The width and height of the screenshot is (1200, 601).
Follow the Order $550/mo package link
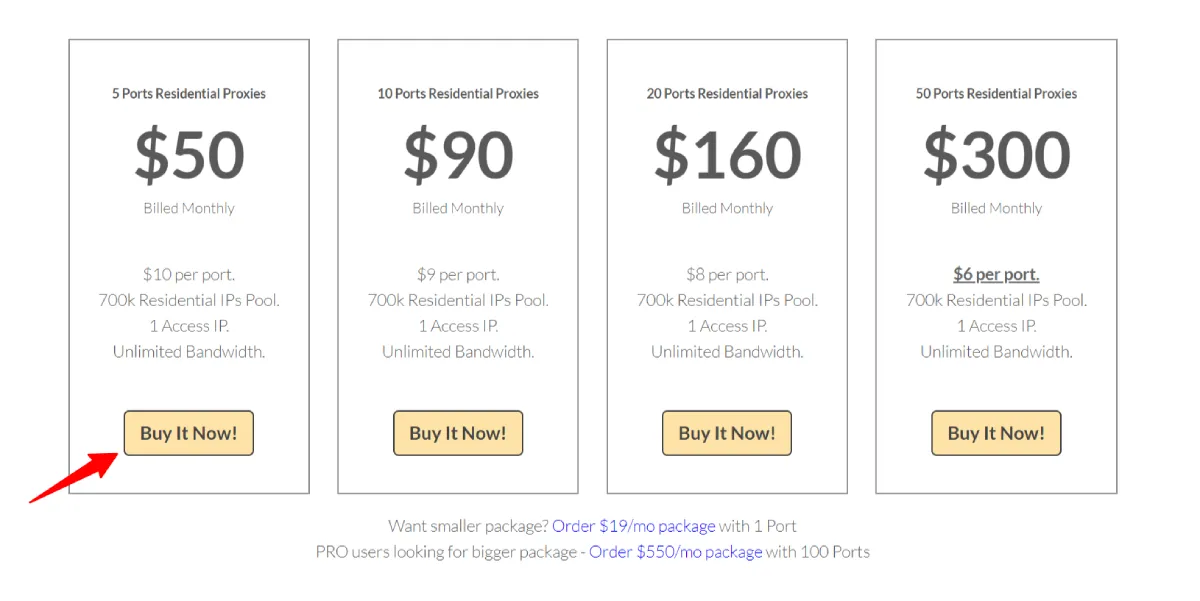click(x=676, y=552)
